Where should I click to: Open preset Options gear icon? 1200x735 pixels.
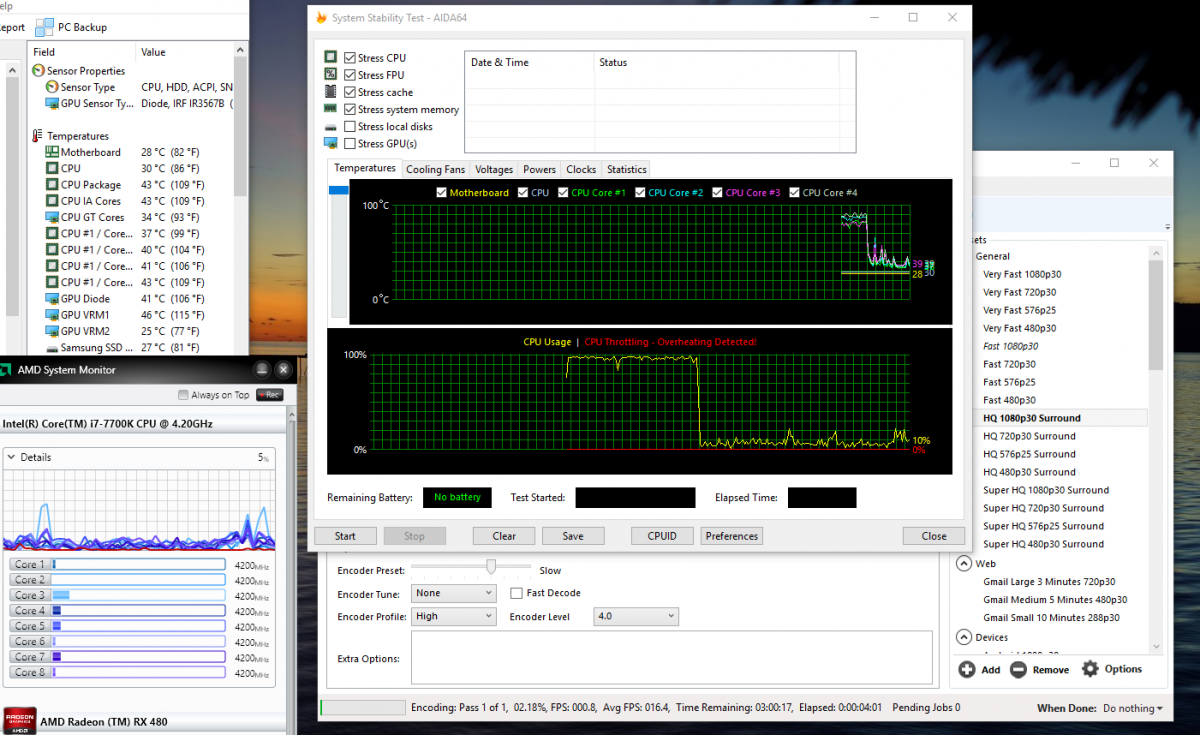pos(1090,669)
